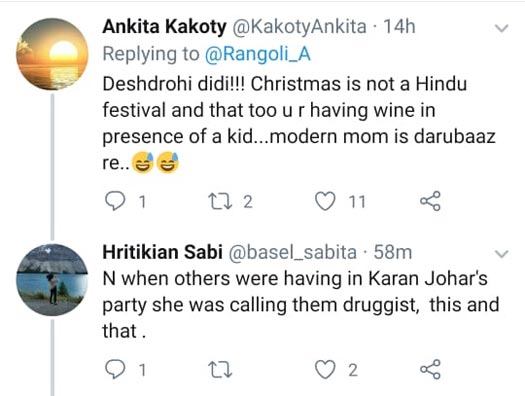
Task: Click the Ankita Kakoty display name
Action: pyautogui.click(x=164, y=26)
